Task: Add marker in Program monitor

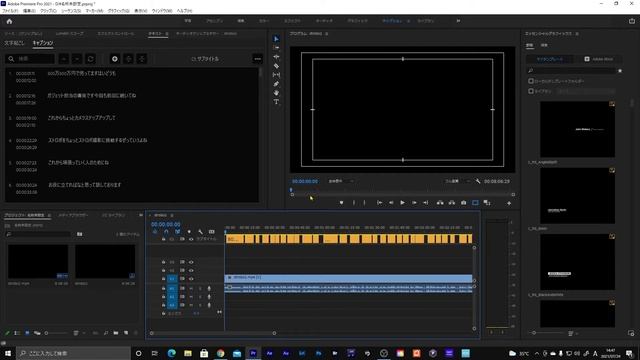Action: 341,202
